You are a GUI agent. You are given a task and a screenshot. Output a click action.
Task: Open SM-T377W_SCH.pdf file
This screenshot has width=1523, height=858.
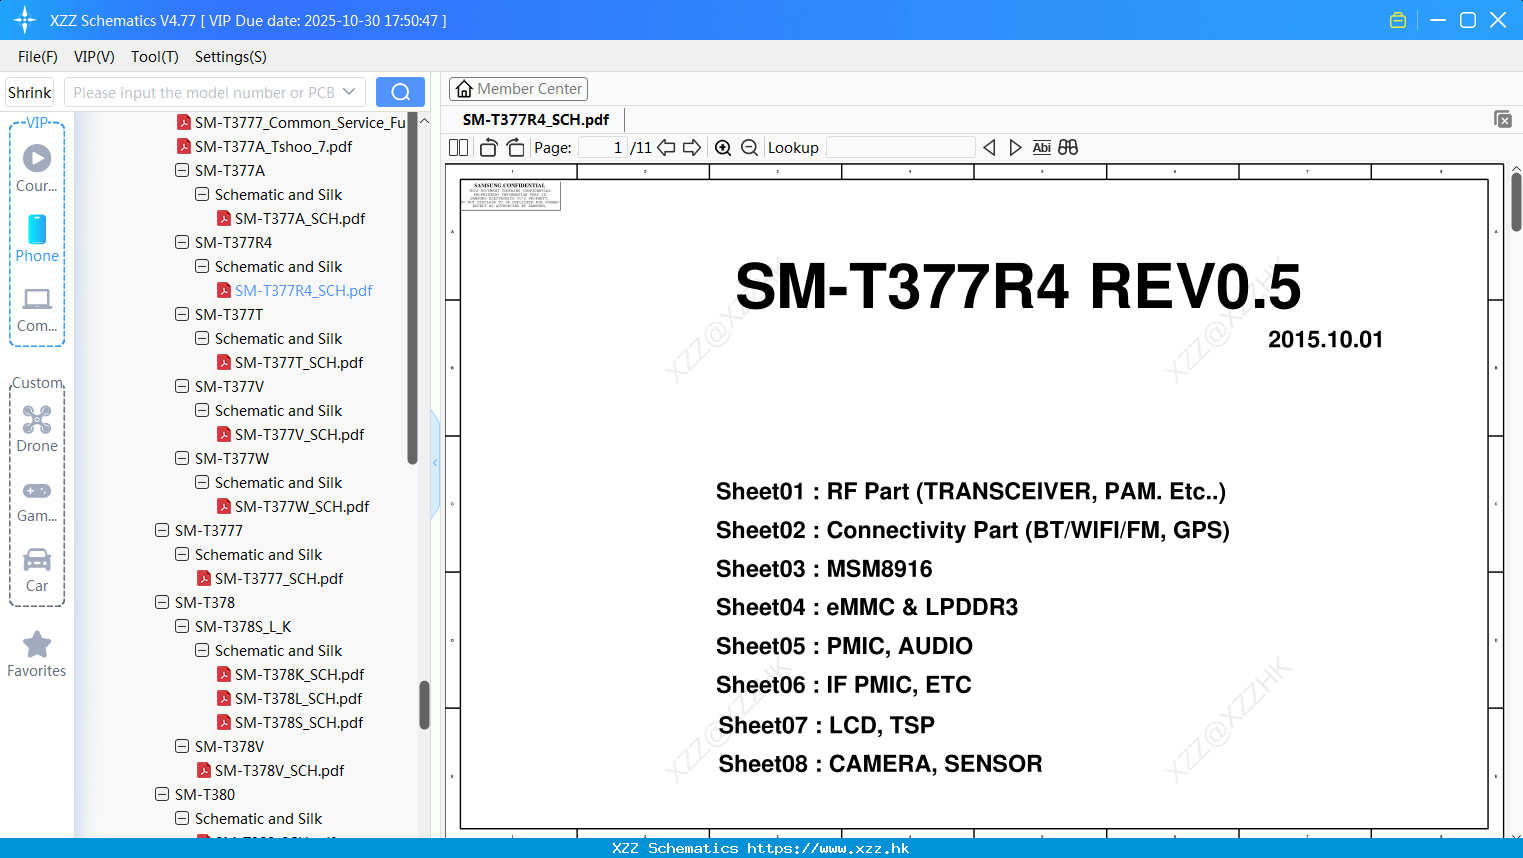pyautogui.click(x=293, y=506)
